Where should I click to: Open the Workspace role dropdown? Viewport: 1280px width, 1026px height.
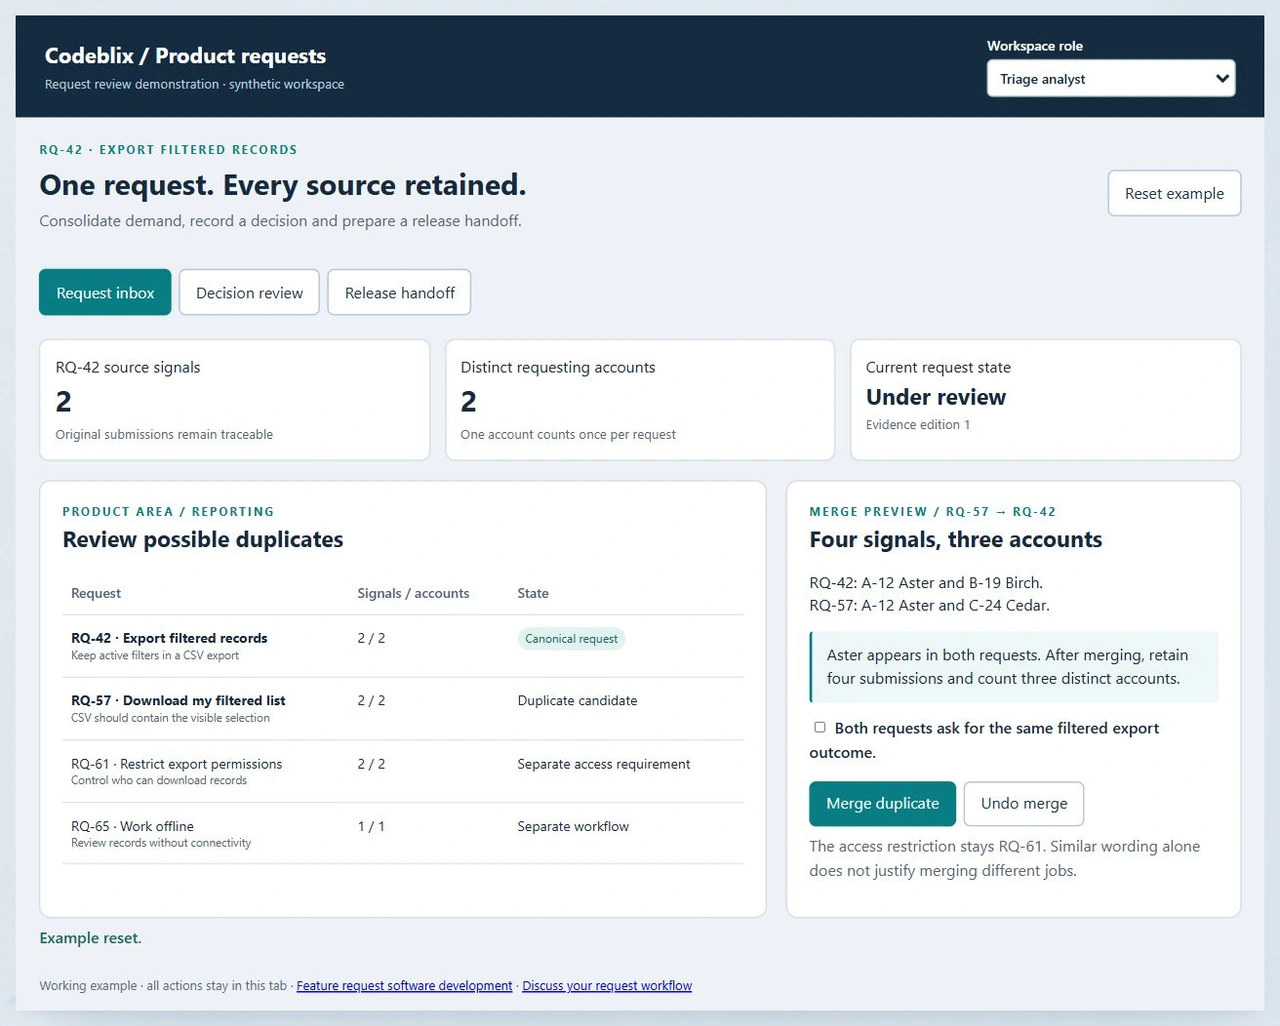click(1111, 79)
